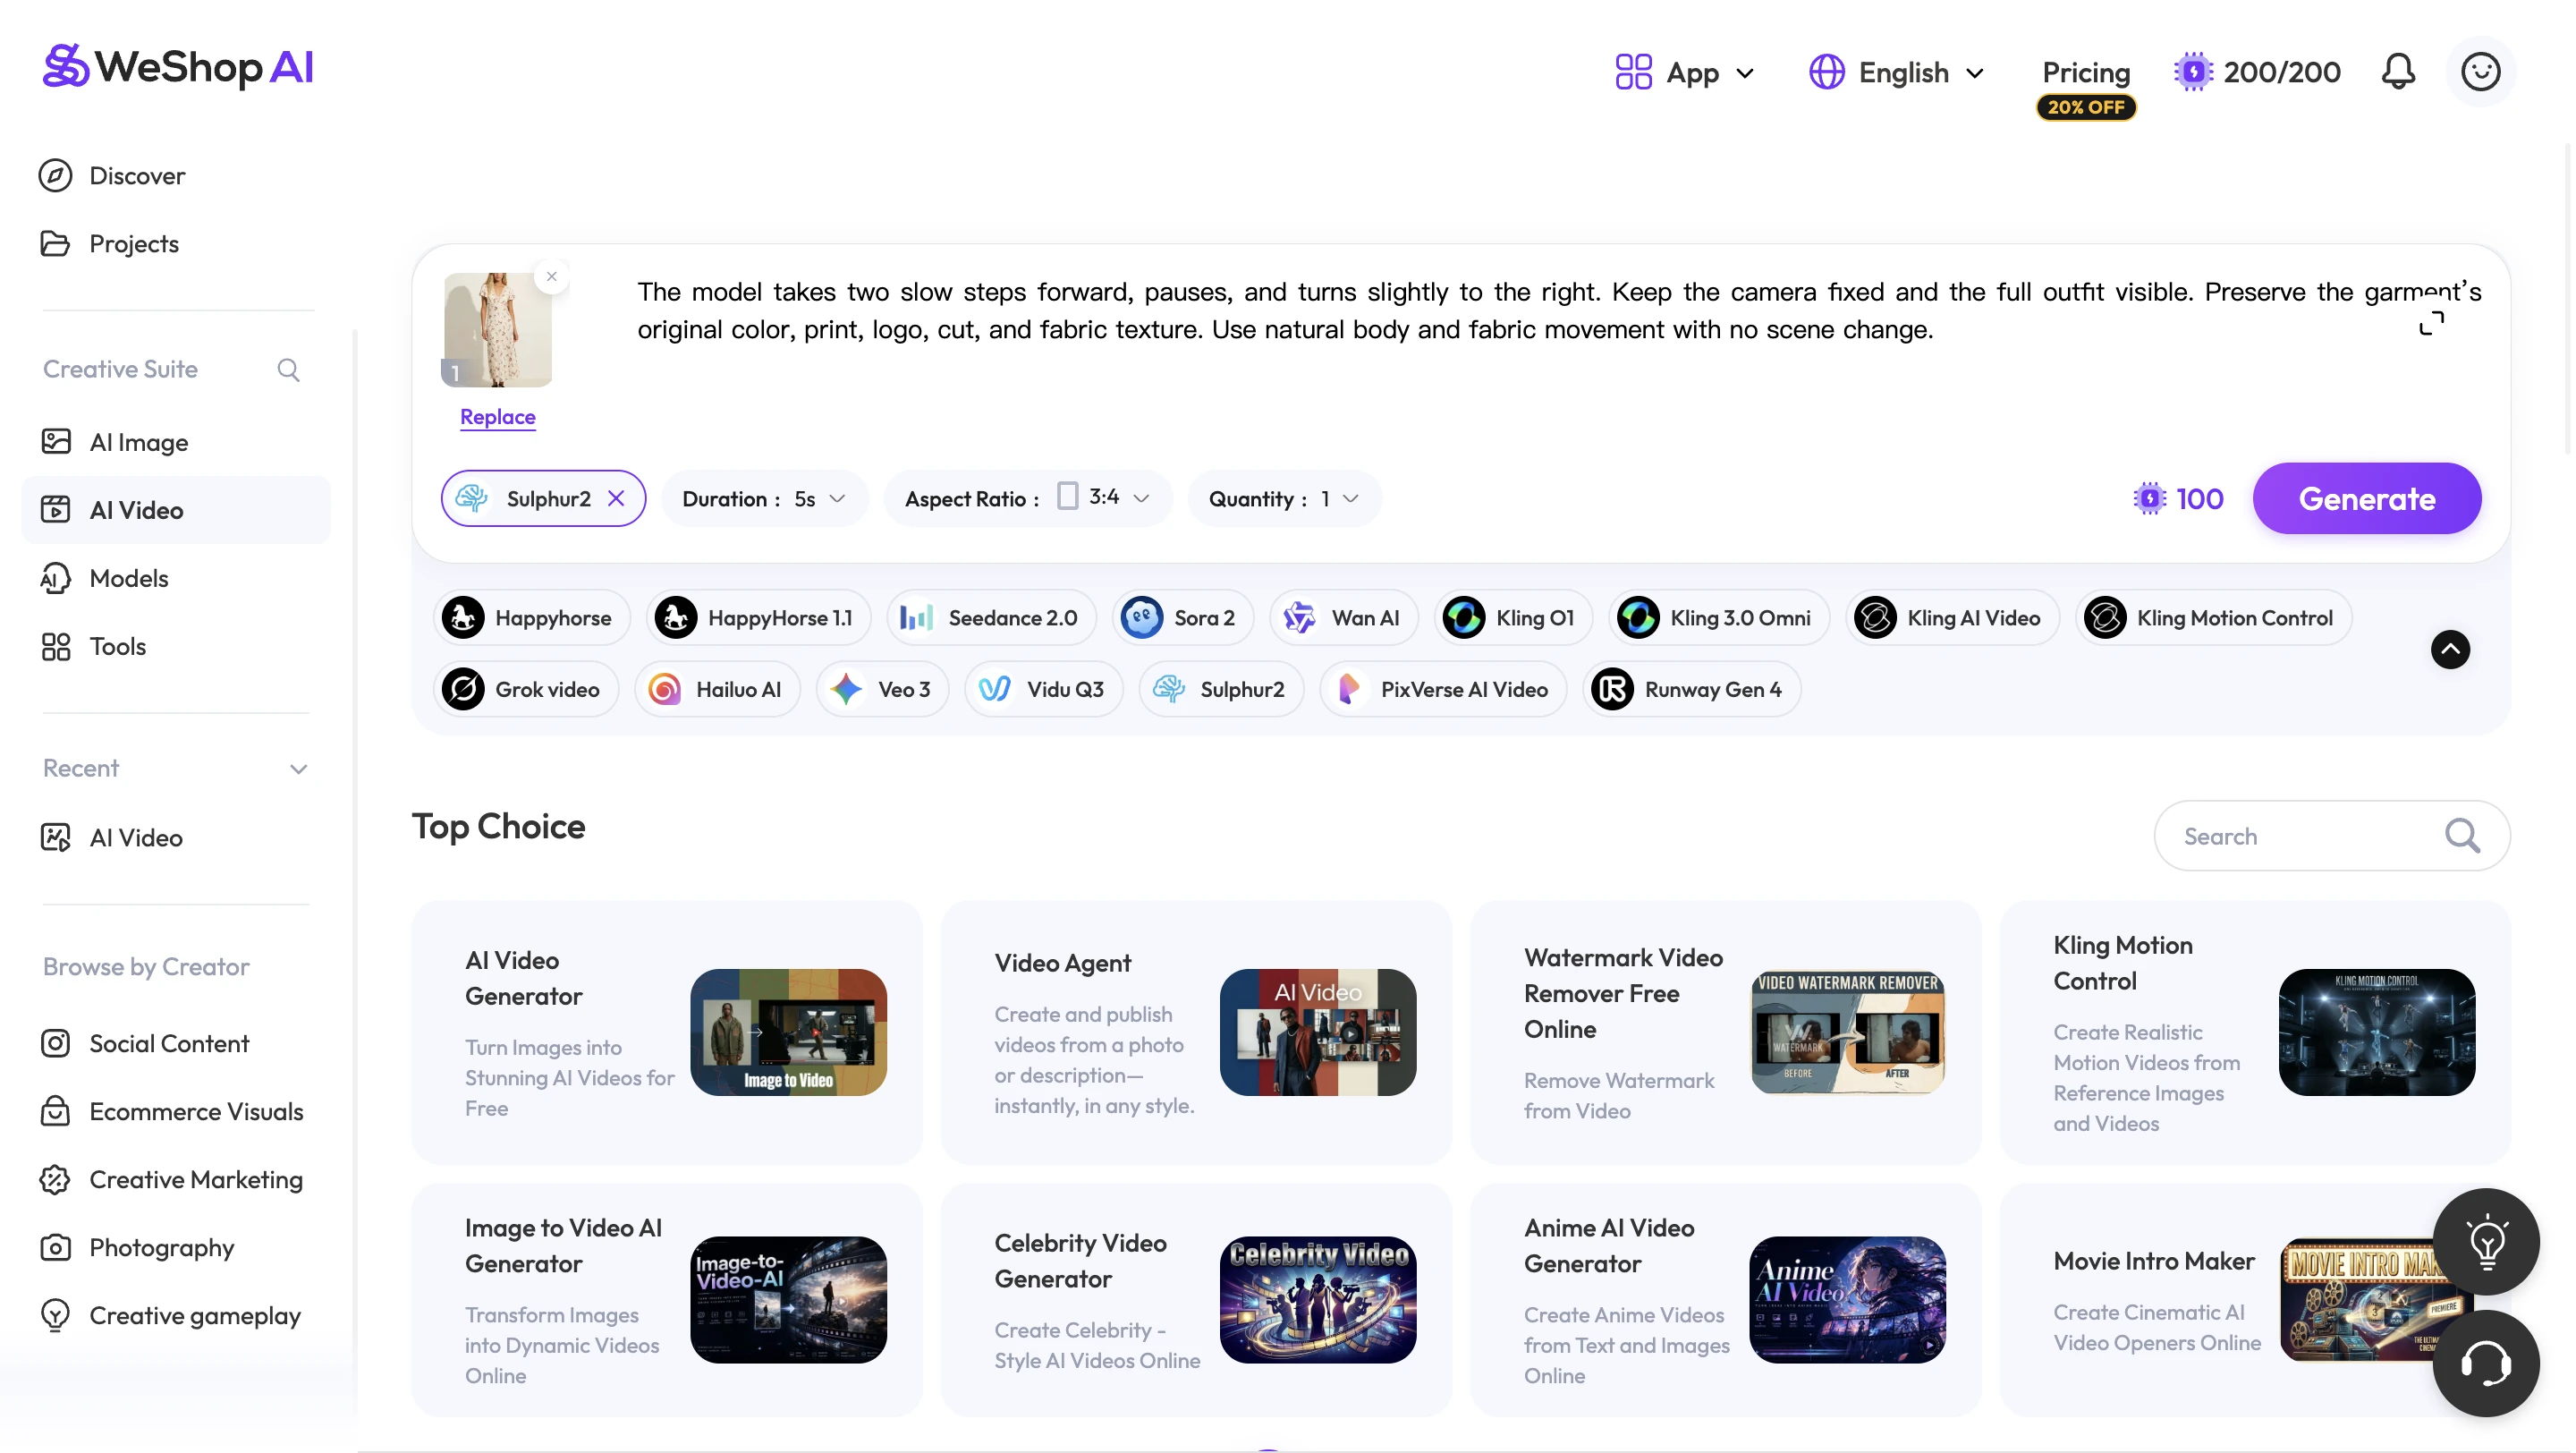Click the Creative Suite search icon

tap(288, 370)
